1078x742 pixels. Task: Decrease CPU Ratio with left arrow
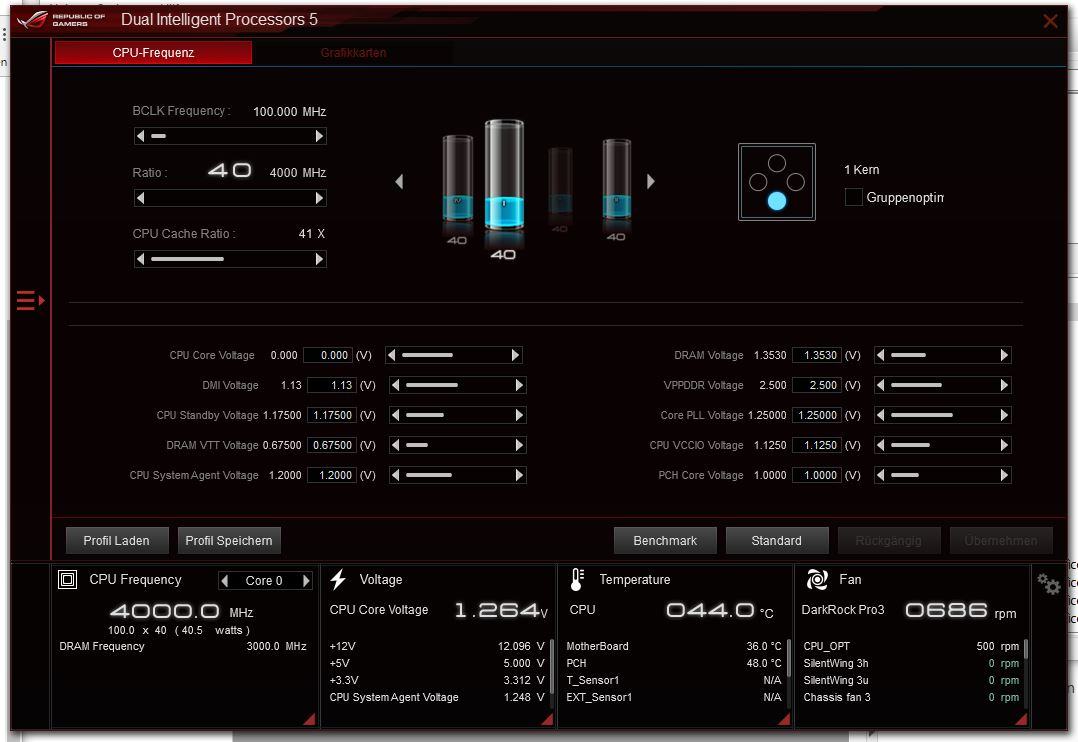pyautogui.click(x=141, y=198)
